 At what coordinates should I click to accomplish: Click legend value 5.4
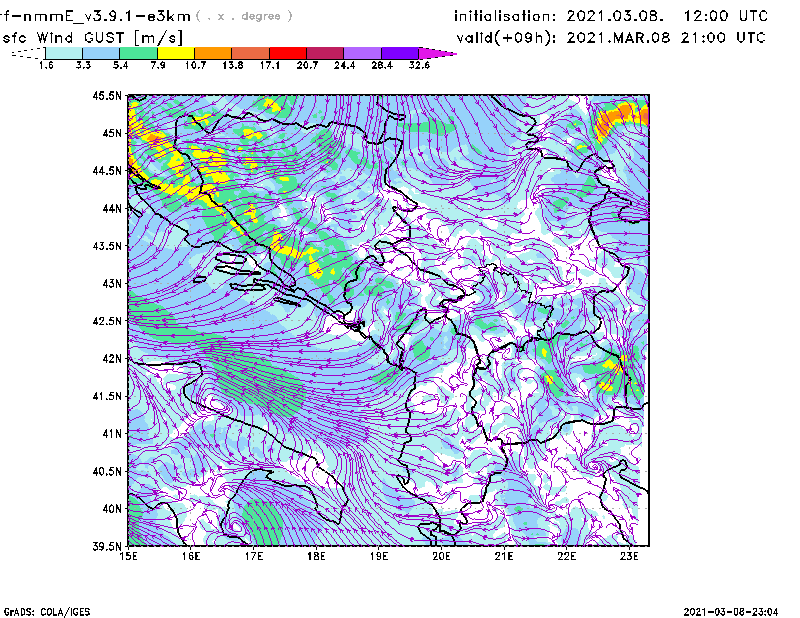(120, 65)
